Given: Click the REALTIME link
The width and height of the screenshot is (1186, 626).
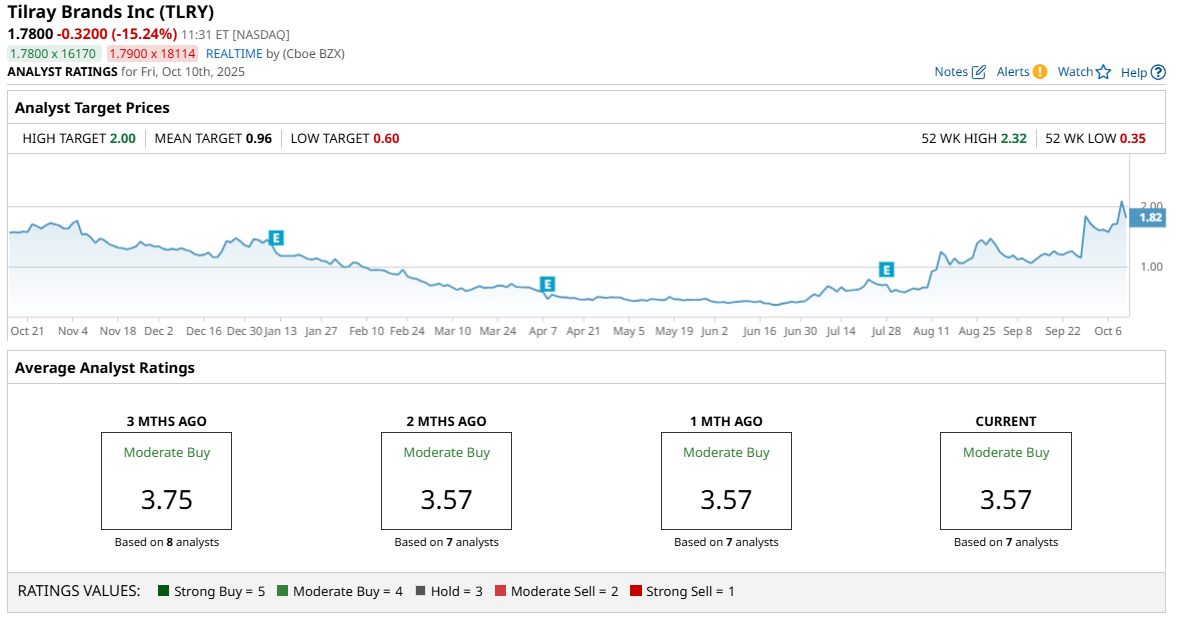Looking at the screenshot, I should point(234,54).
